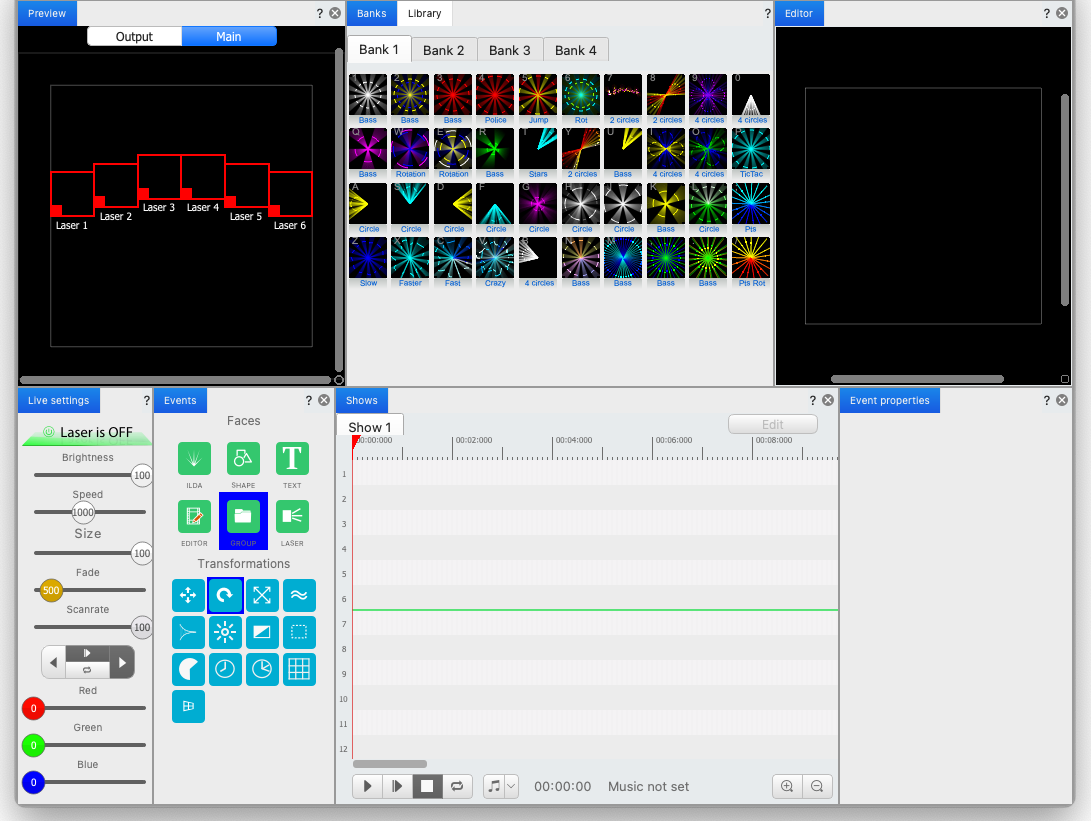
Task: Open the SHAPE face tool
Action: [243, 460]
